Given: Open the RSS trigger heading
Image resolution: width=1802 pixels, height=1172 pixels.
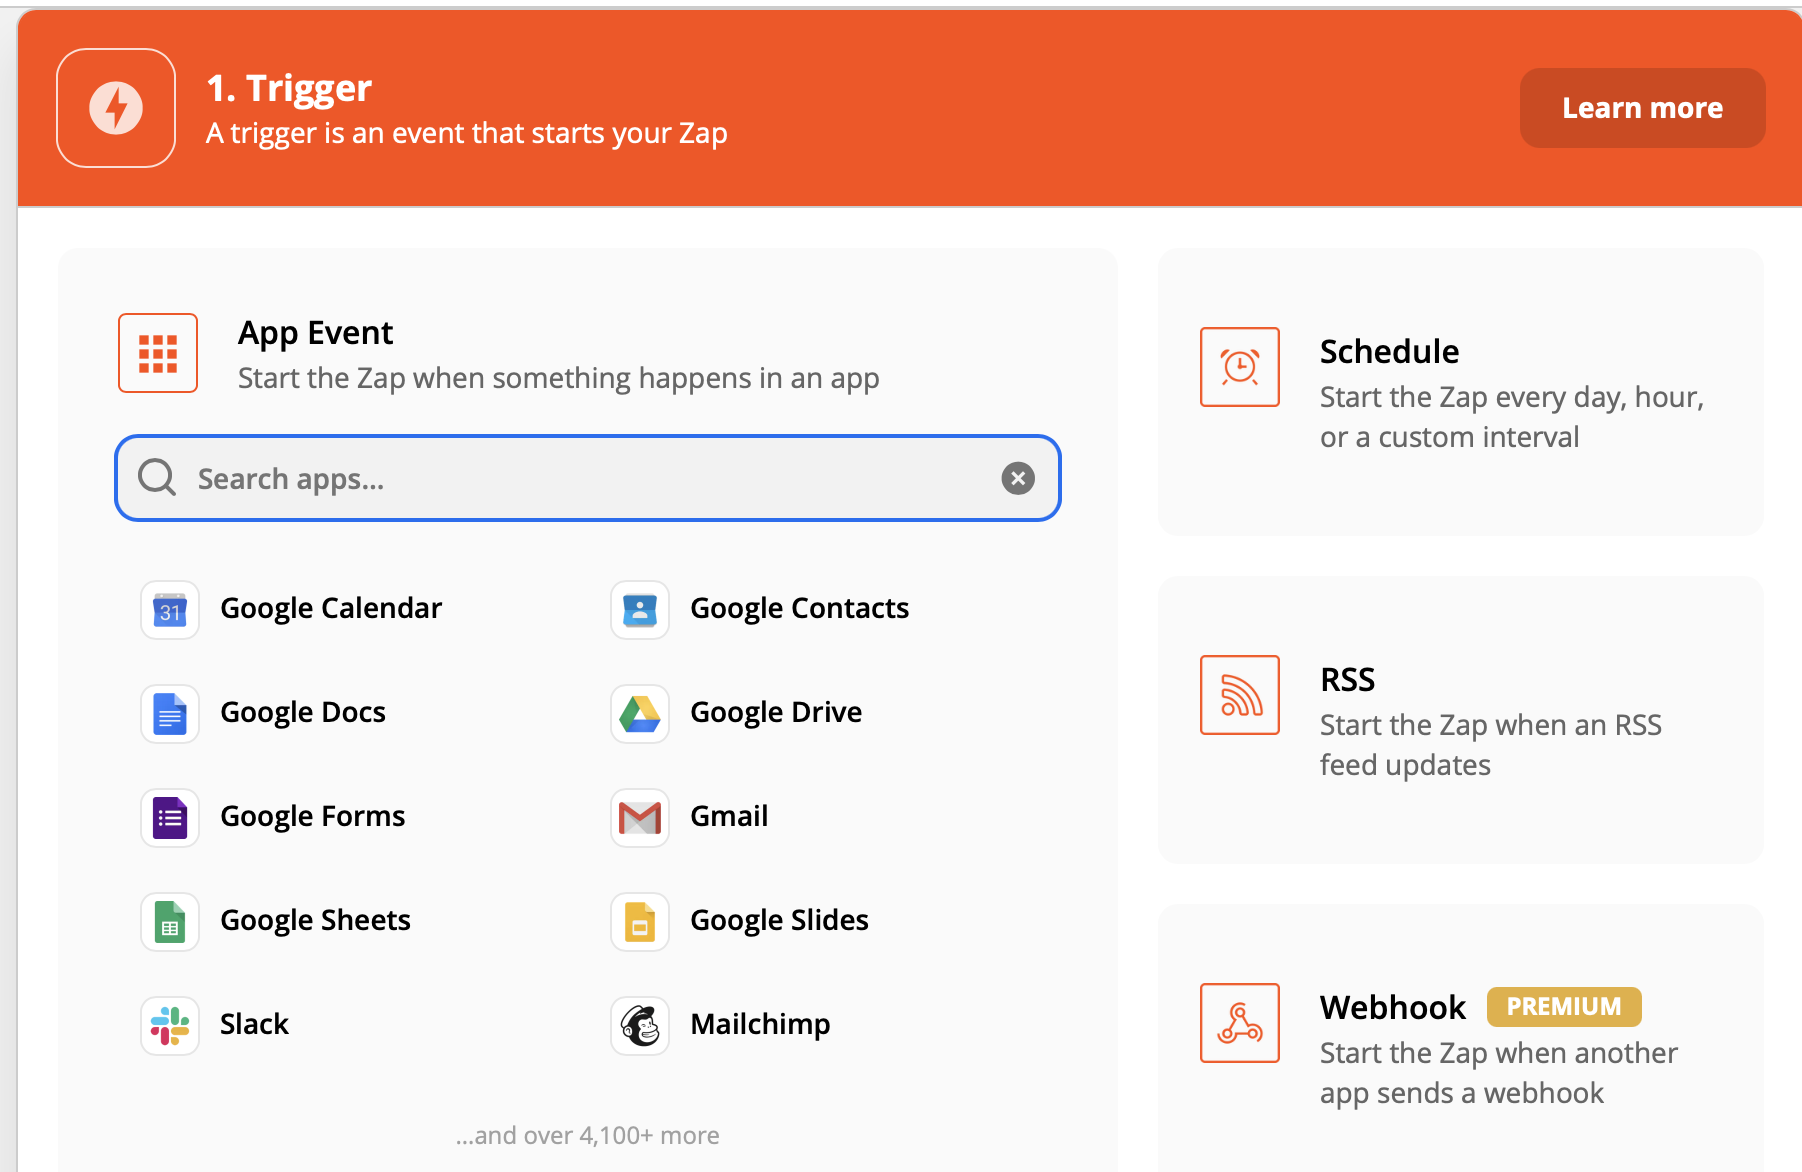Looking at the screenshot, I should [x=1347, y=680].
